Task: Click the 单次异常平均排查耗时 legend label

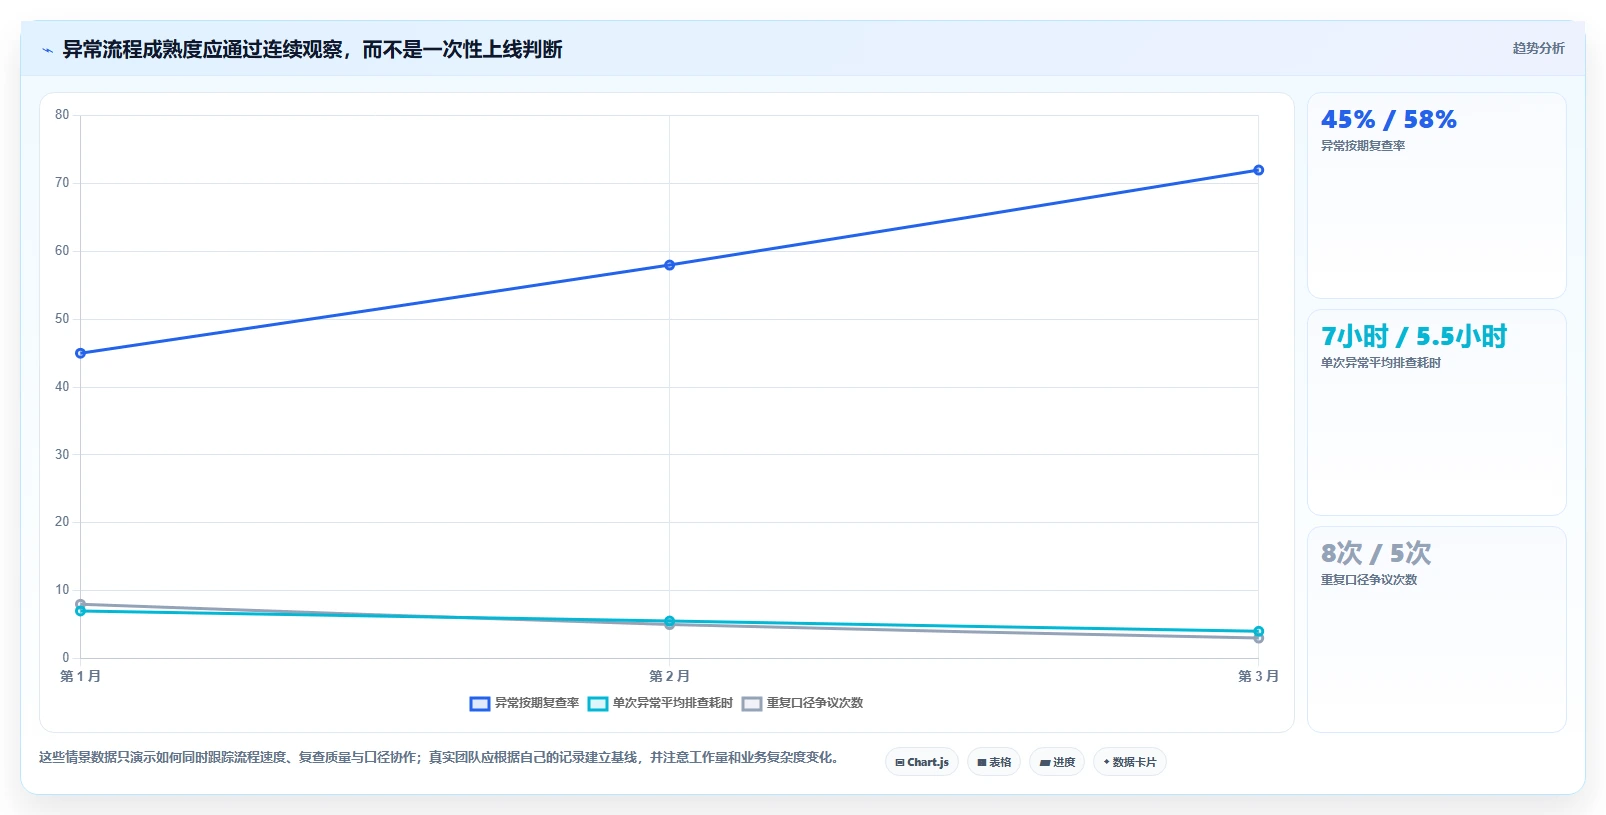Action: 673,703
